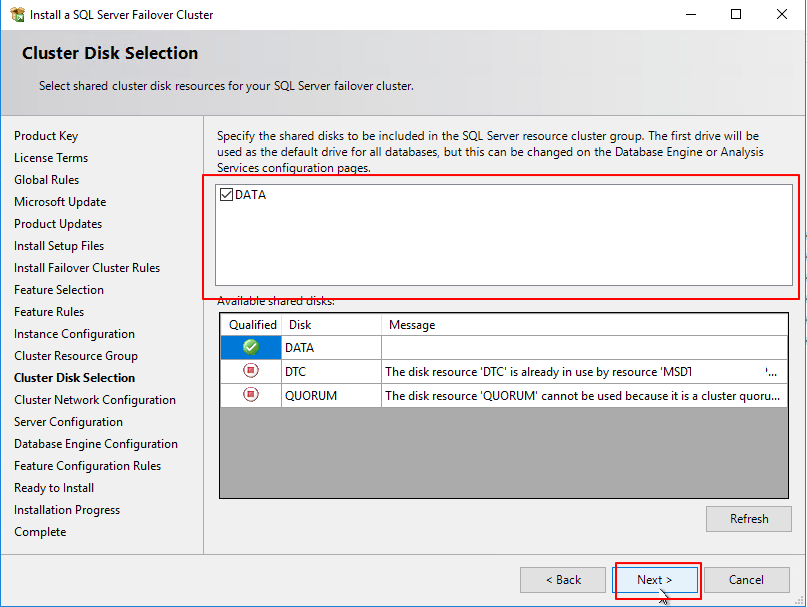The height and width of the screenshot is (607, 807).
Task: Click the Refresh button
Action: point(748,518)
